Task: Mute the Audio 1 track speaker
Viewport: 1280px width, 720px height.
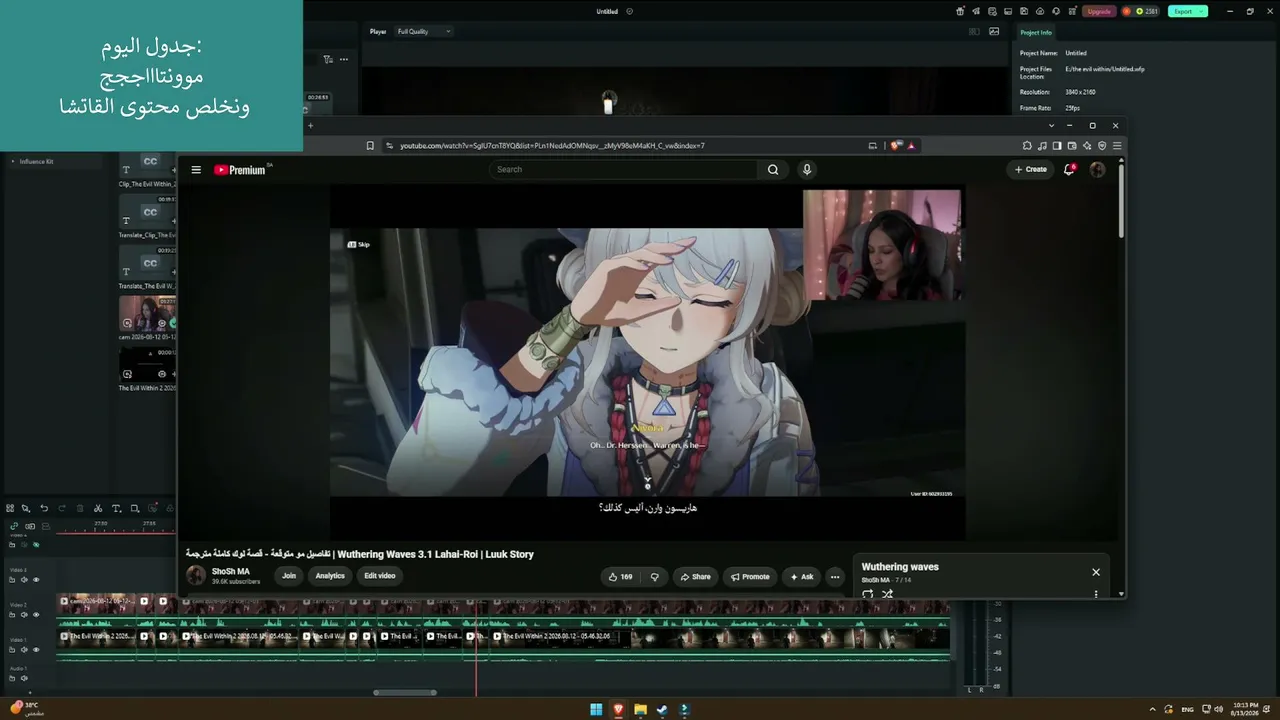Action: point(24,678)
